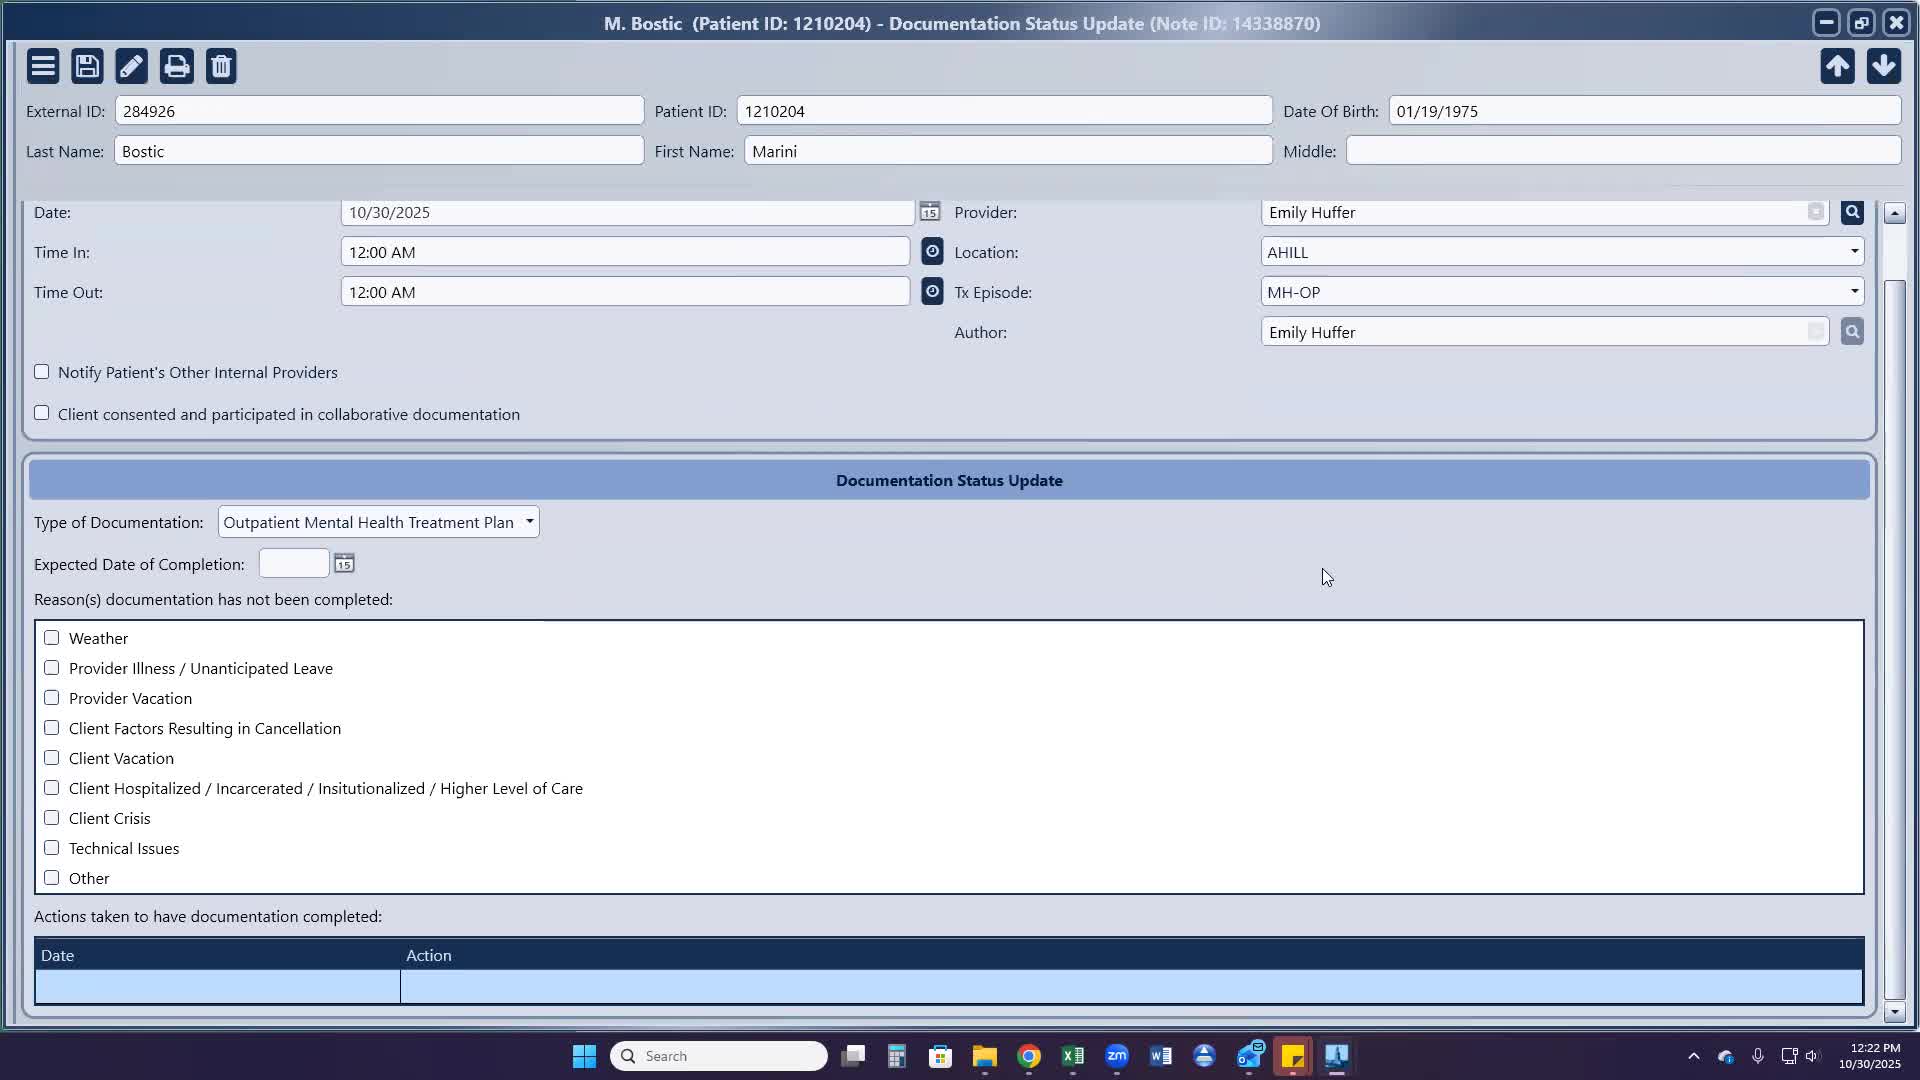The width and height of the screenshot is (1920, 1080).
Task: Open Zoom from taskbar
Action: pos(1117,1056)
